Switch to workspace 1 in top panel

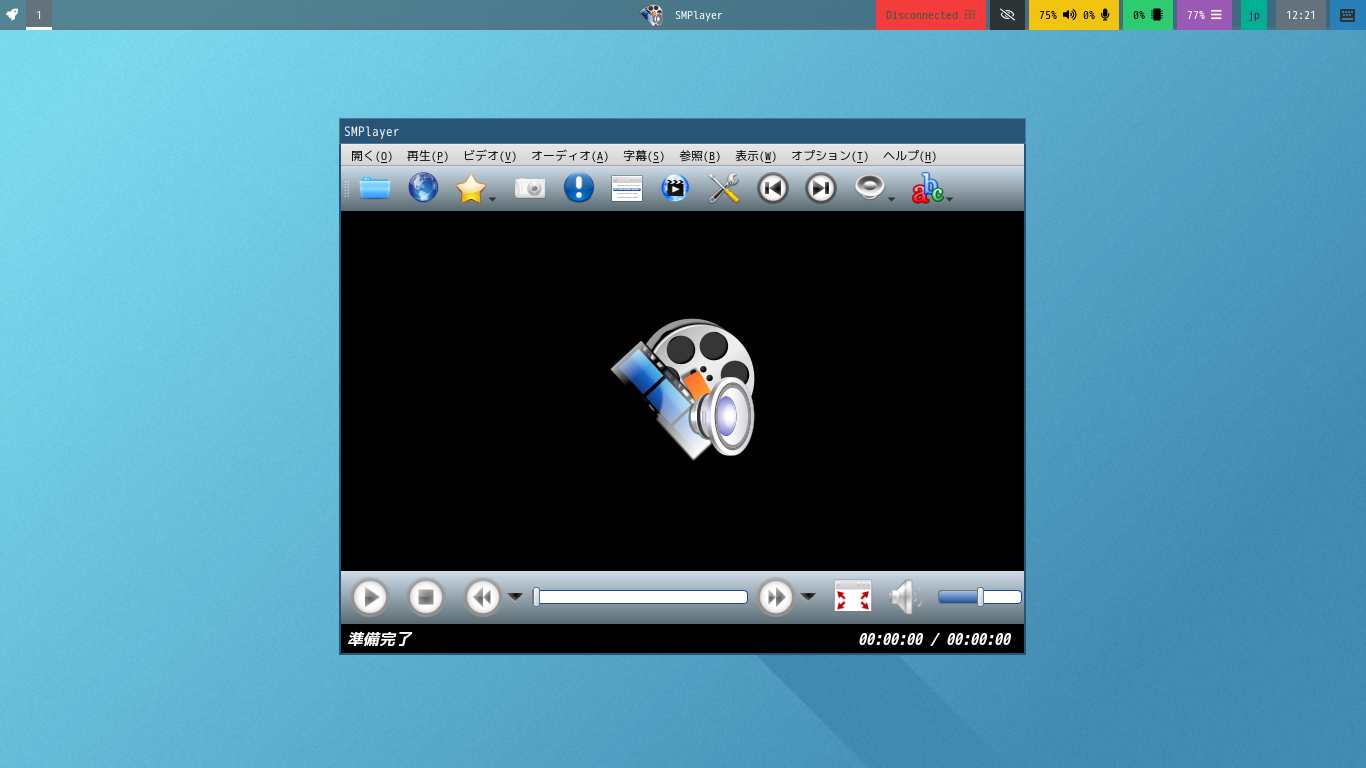[39, 15]
